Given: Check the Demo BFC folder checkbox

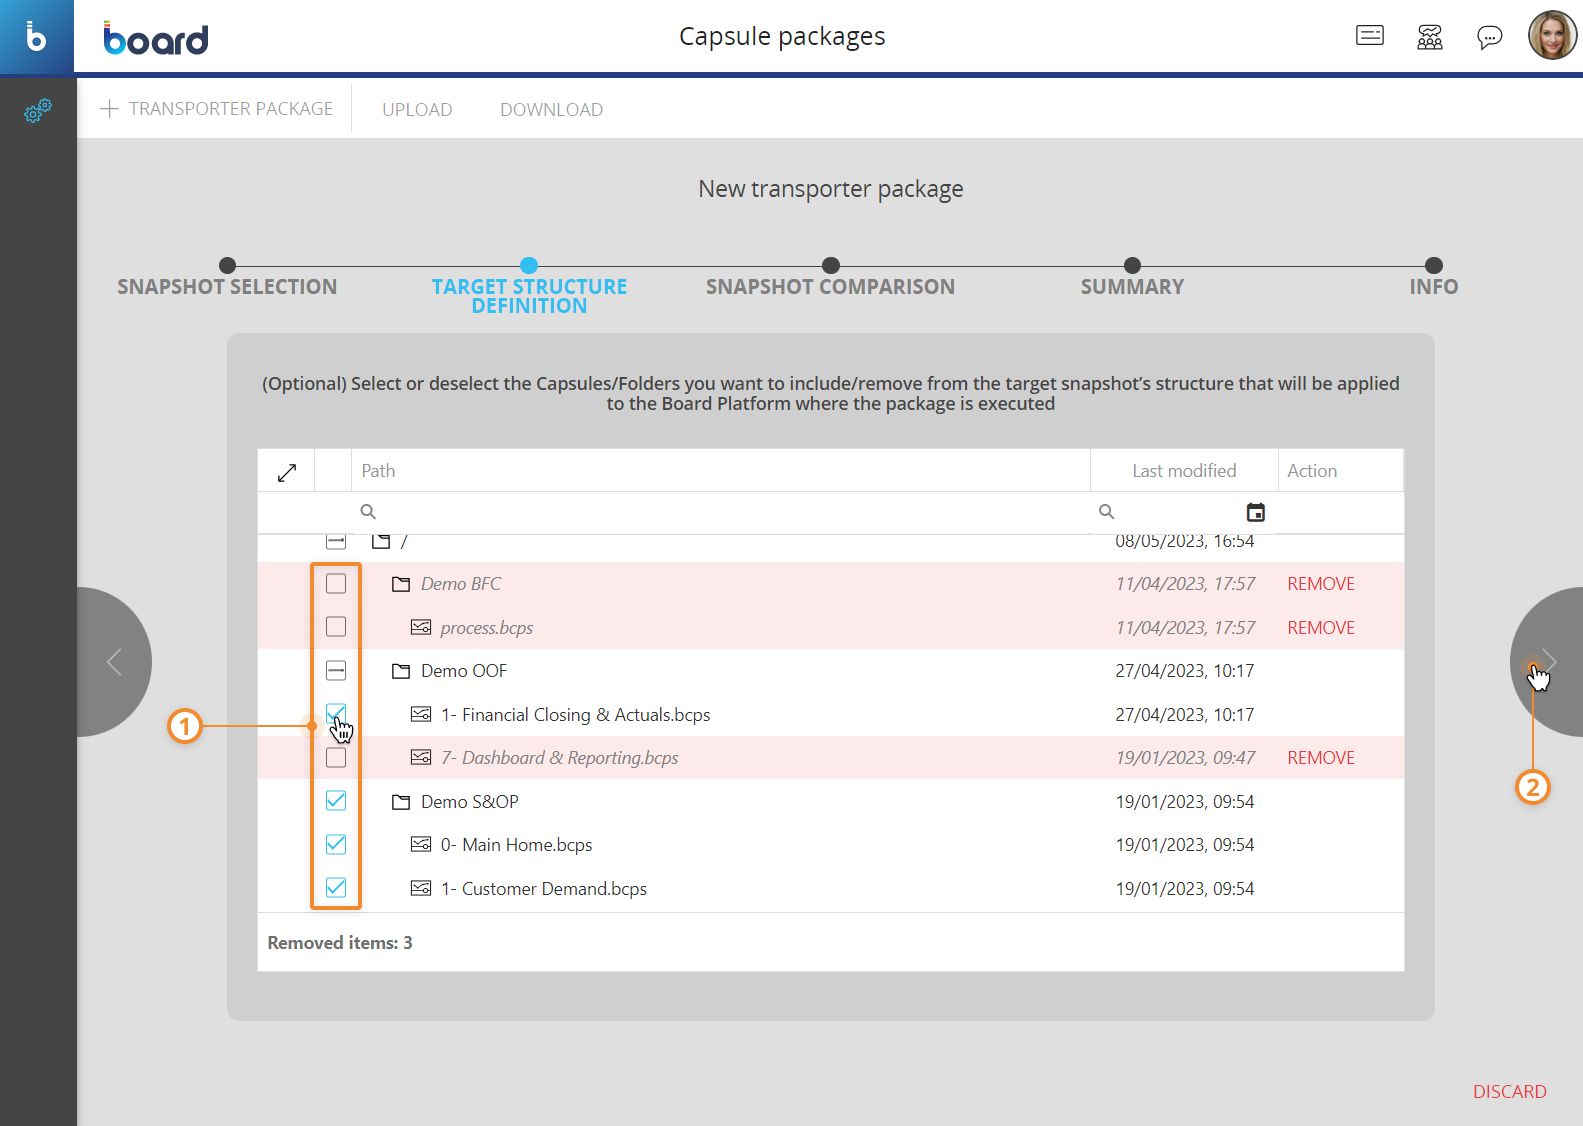Looking at the screenshot, I should point(336,583).
